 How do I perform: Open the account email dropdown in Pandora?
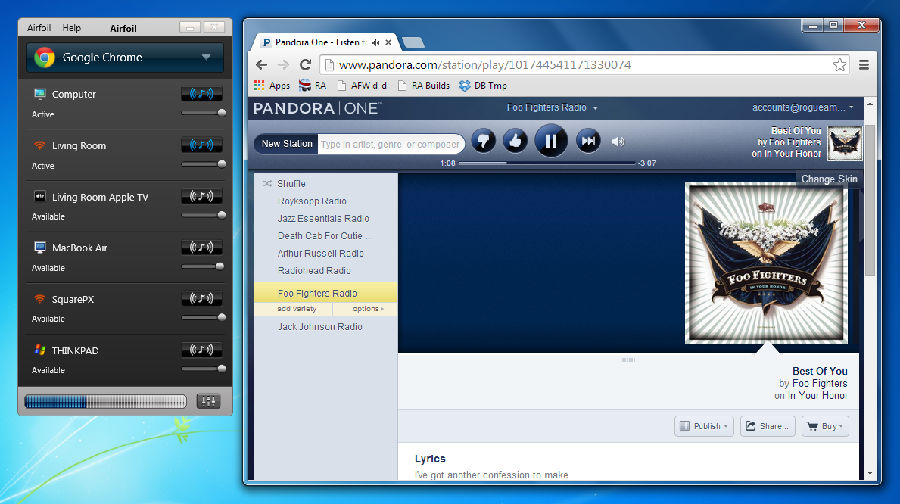point(802,107)
